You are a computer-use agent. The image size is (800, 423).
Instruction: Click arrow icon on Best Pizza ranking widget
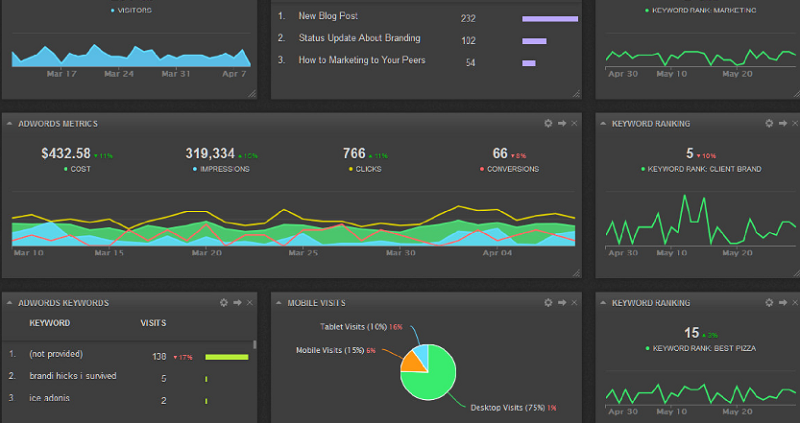pyautogui.click(x=784, y=302)
